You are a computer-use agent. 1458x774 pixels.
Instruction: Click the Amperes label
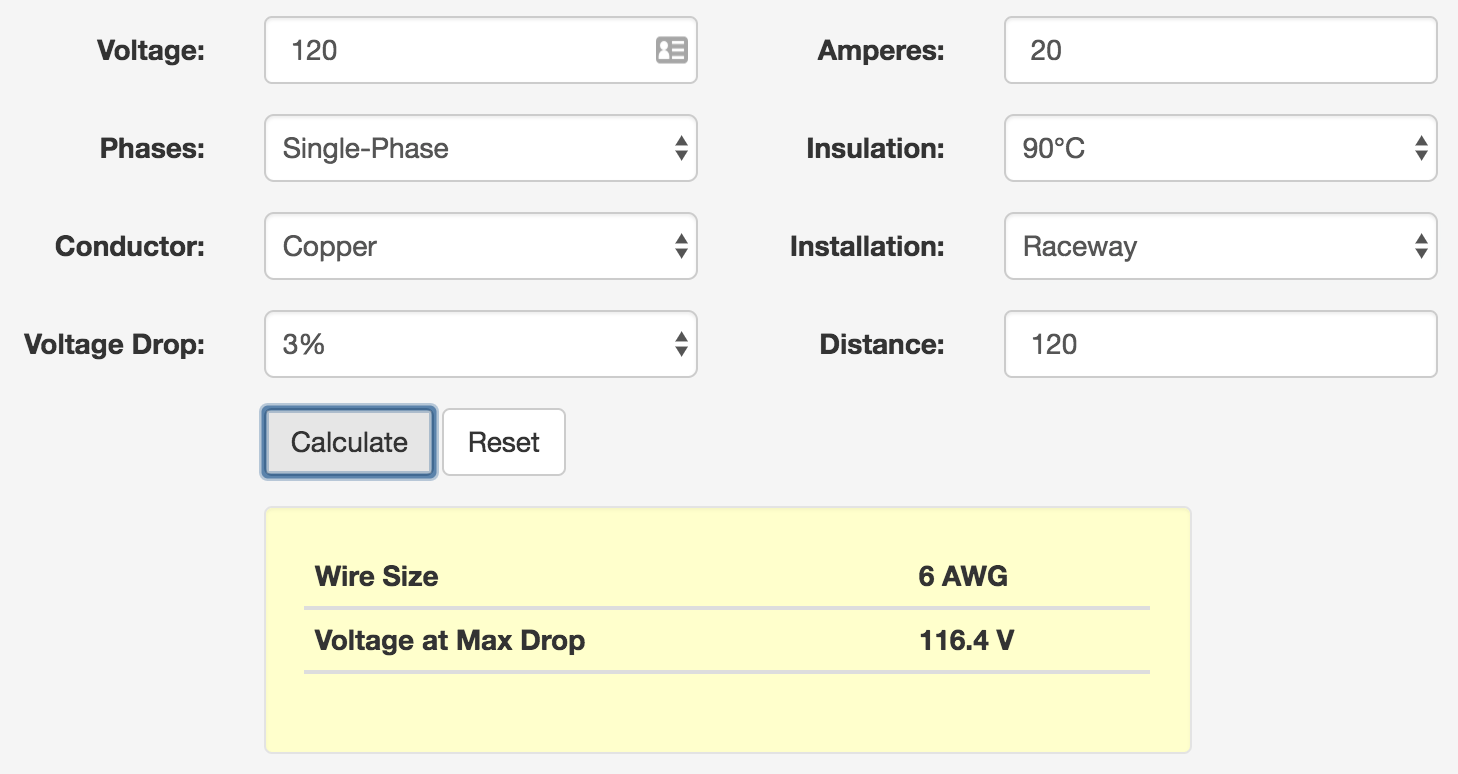click(x=880, y=50)
